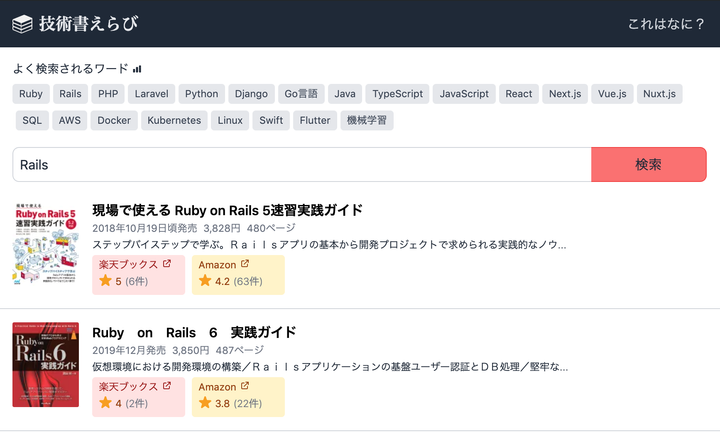Go to 技術書えらび home title
The height and width of the screenshot is (432, 720).
point(88,24)
